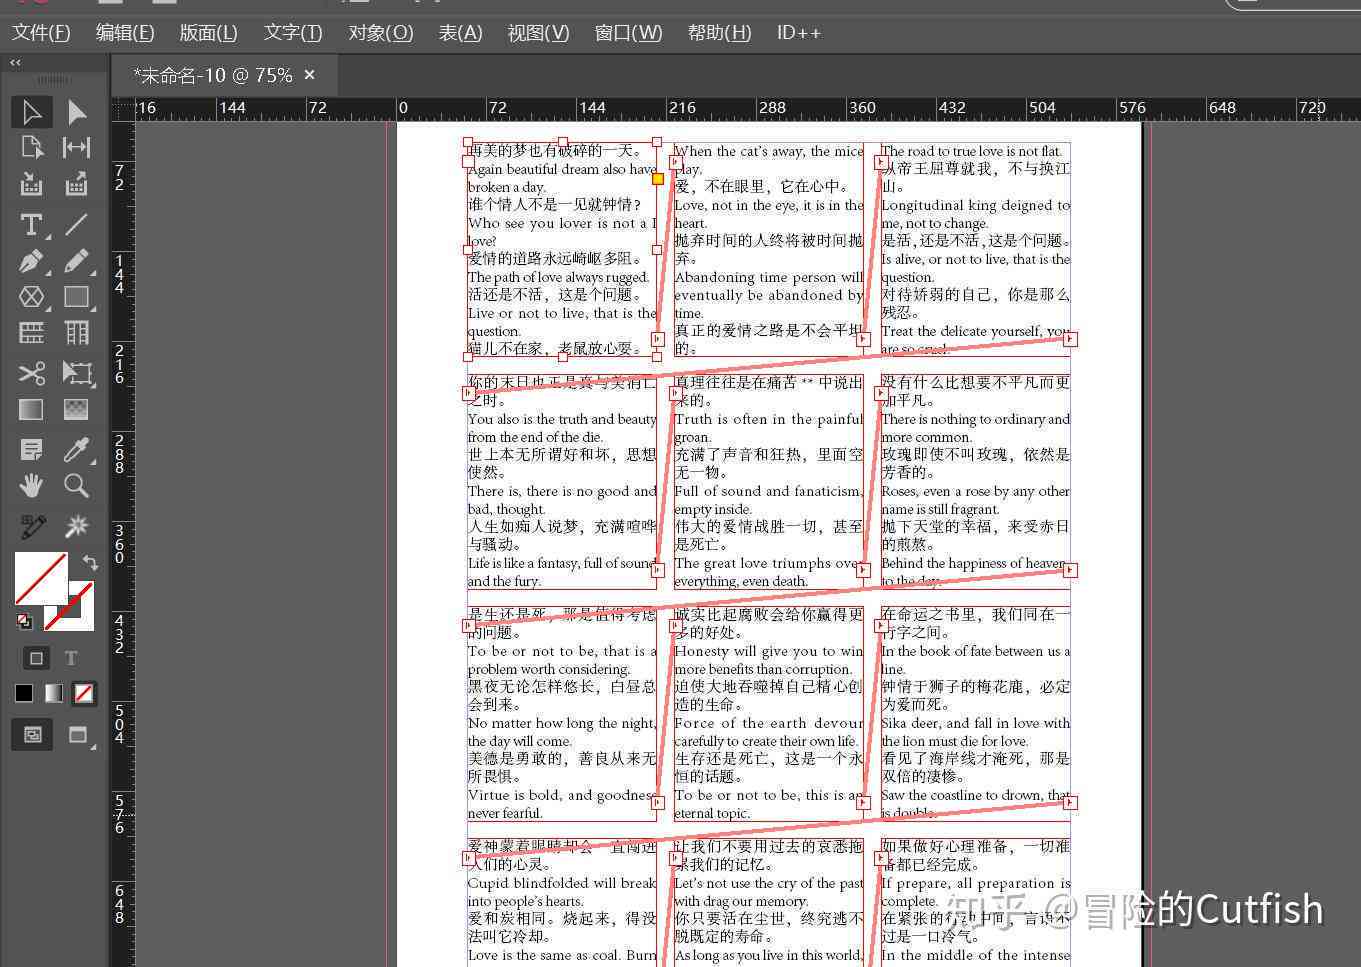Select the Direct Selection tool (white arrow)

click(77, 111)
